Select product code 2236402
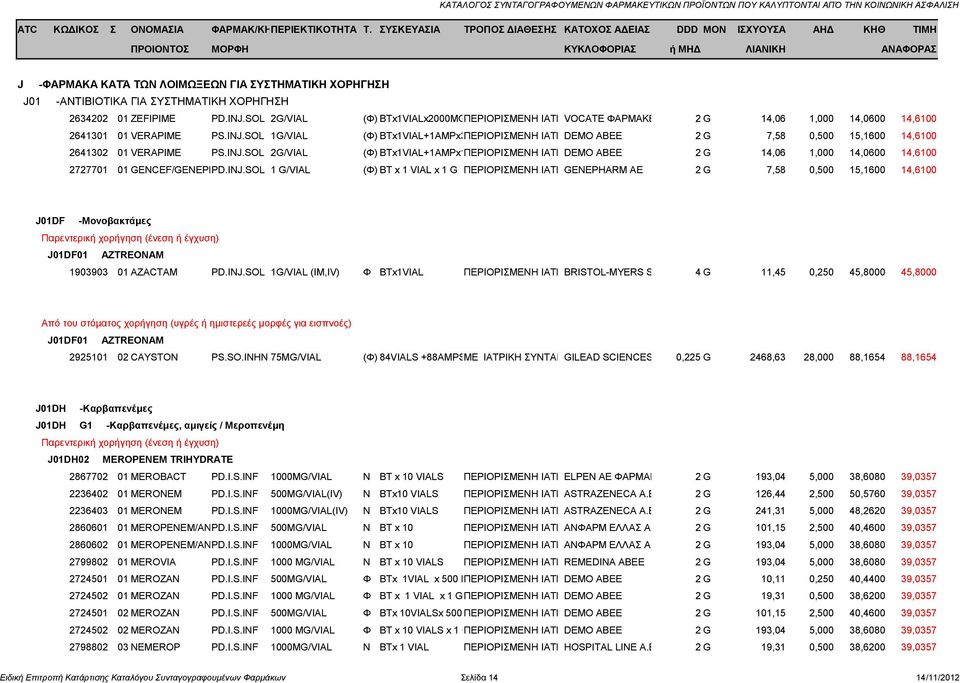 (88, 494)
